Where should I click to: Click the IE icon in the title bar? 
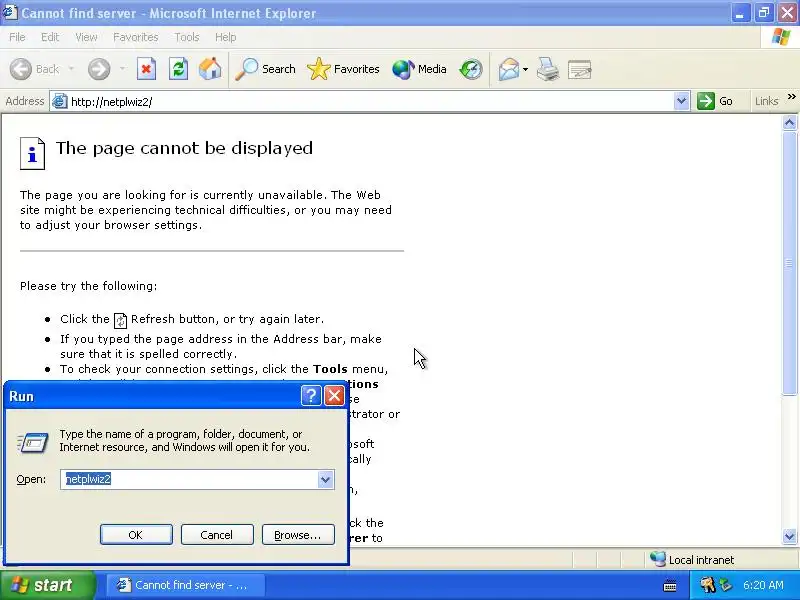coord(10,12)
